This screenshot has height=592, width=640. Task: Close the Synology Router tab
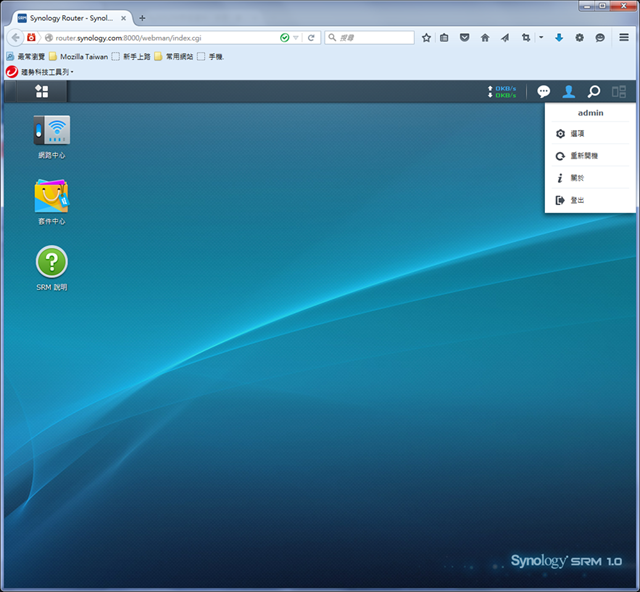(123, 18)
